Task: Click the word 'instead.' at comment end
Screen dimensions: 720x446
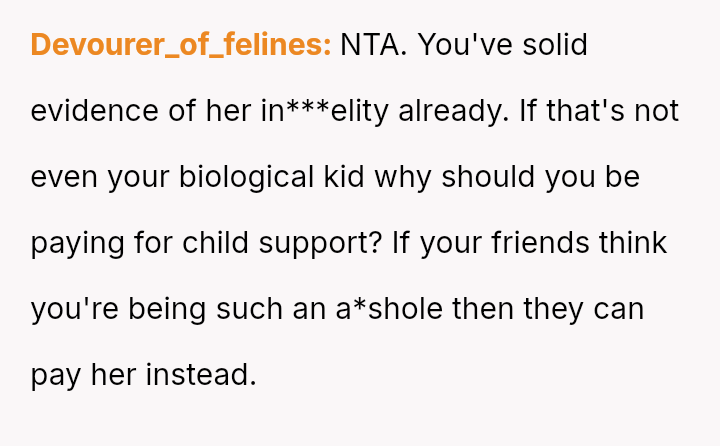Action: [201, 374]
